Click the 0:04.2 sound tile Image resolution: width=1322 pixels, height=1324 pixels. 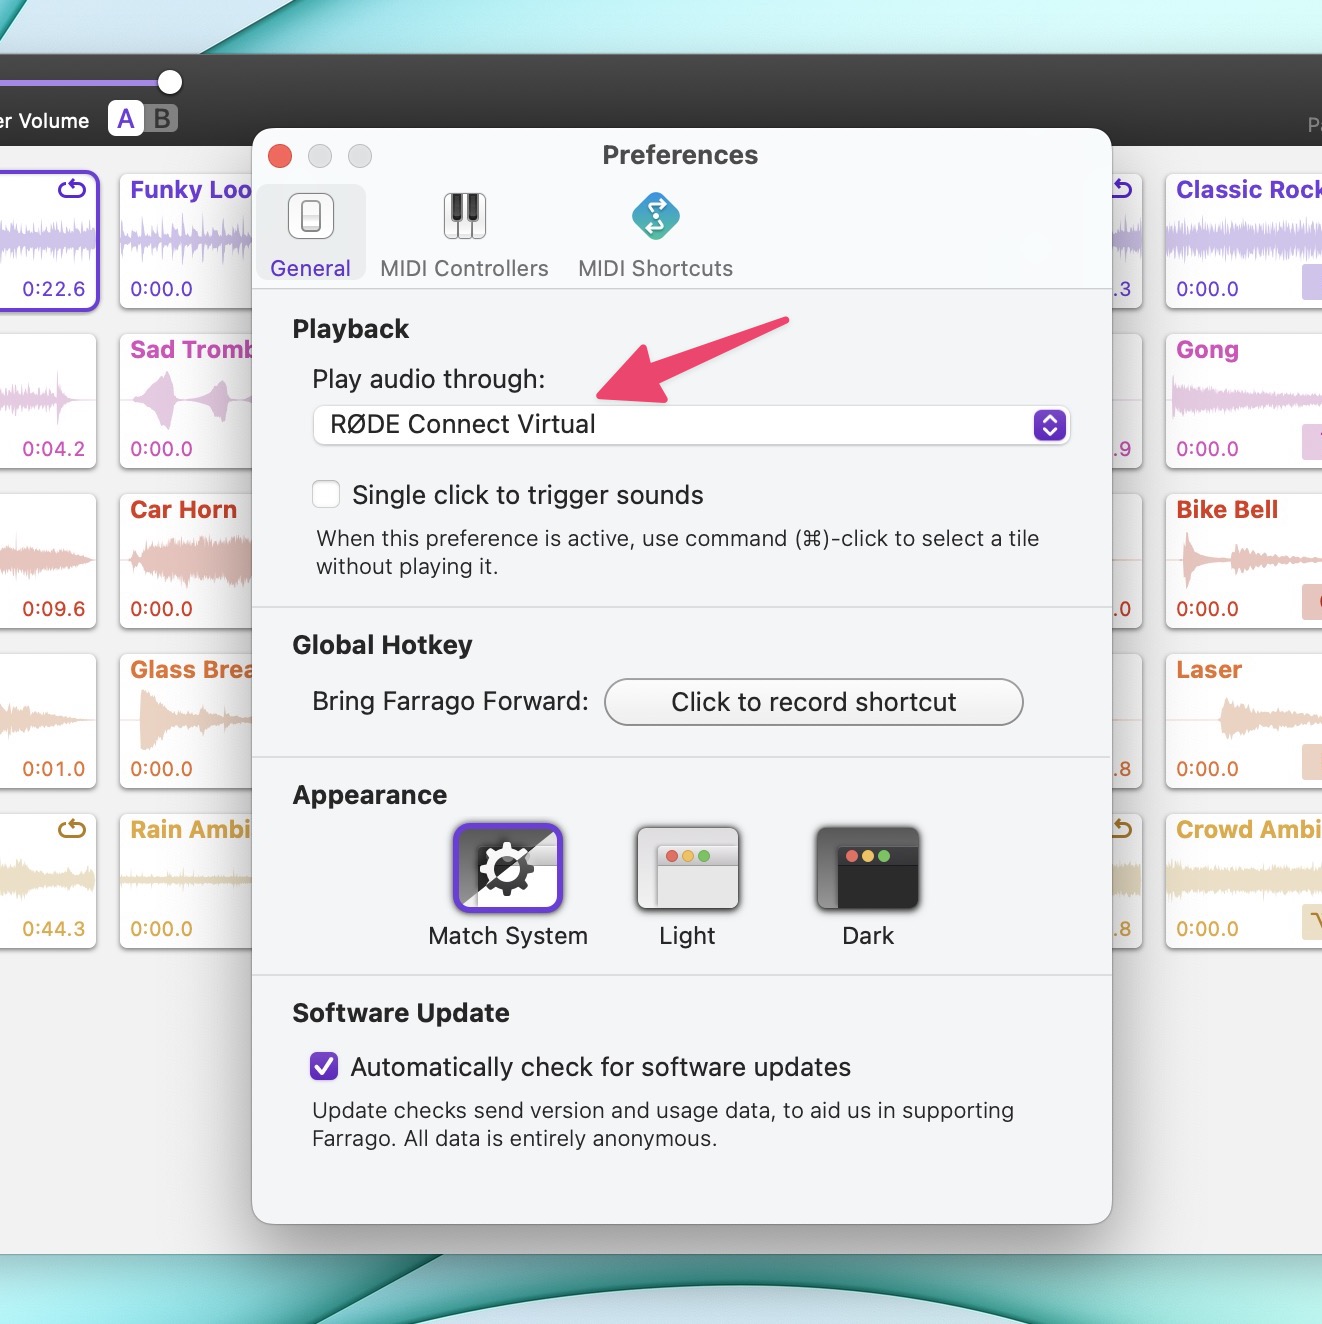(x=48, y=400)
